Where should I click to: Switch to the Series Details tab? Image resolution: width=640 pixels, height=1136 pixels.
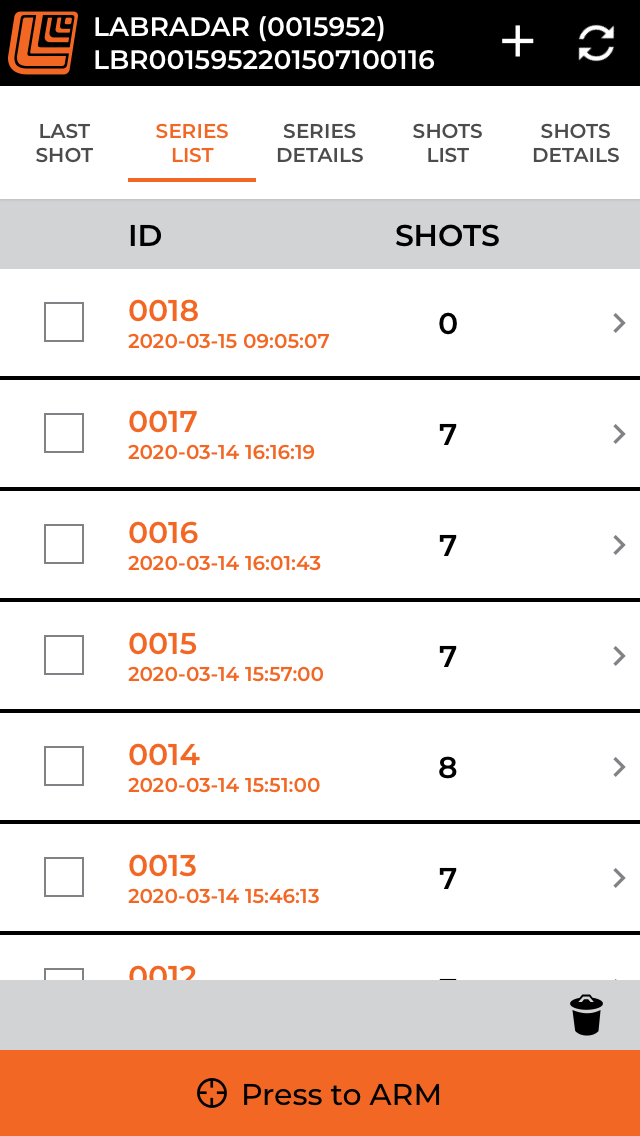tap(320, 143)
